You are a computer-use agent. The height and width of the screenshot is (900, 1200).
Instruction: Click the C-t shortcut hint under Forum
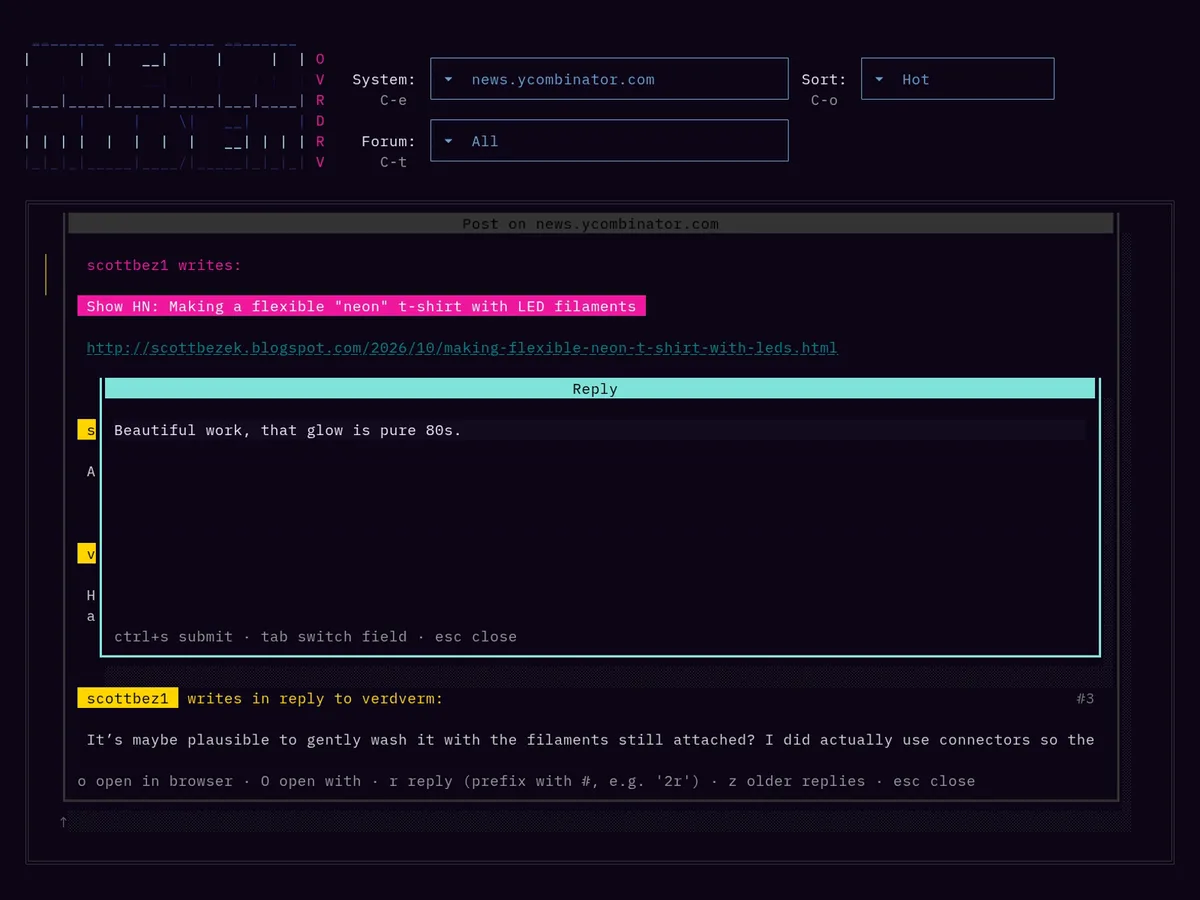click(393, 162)
